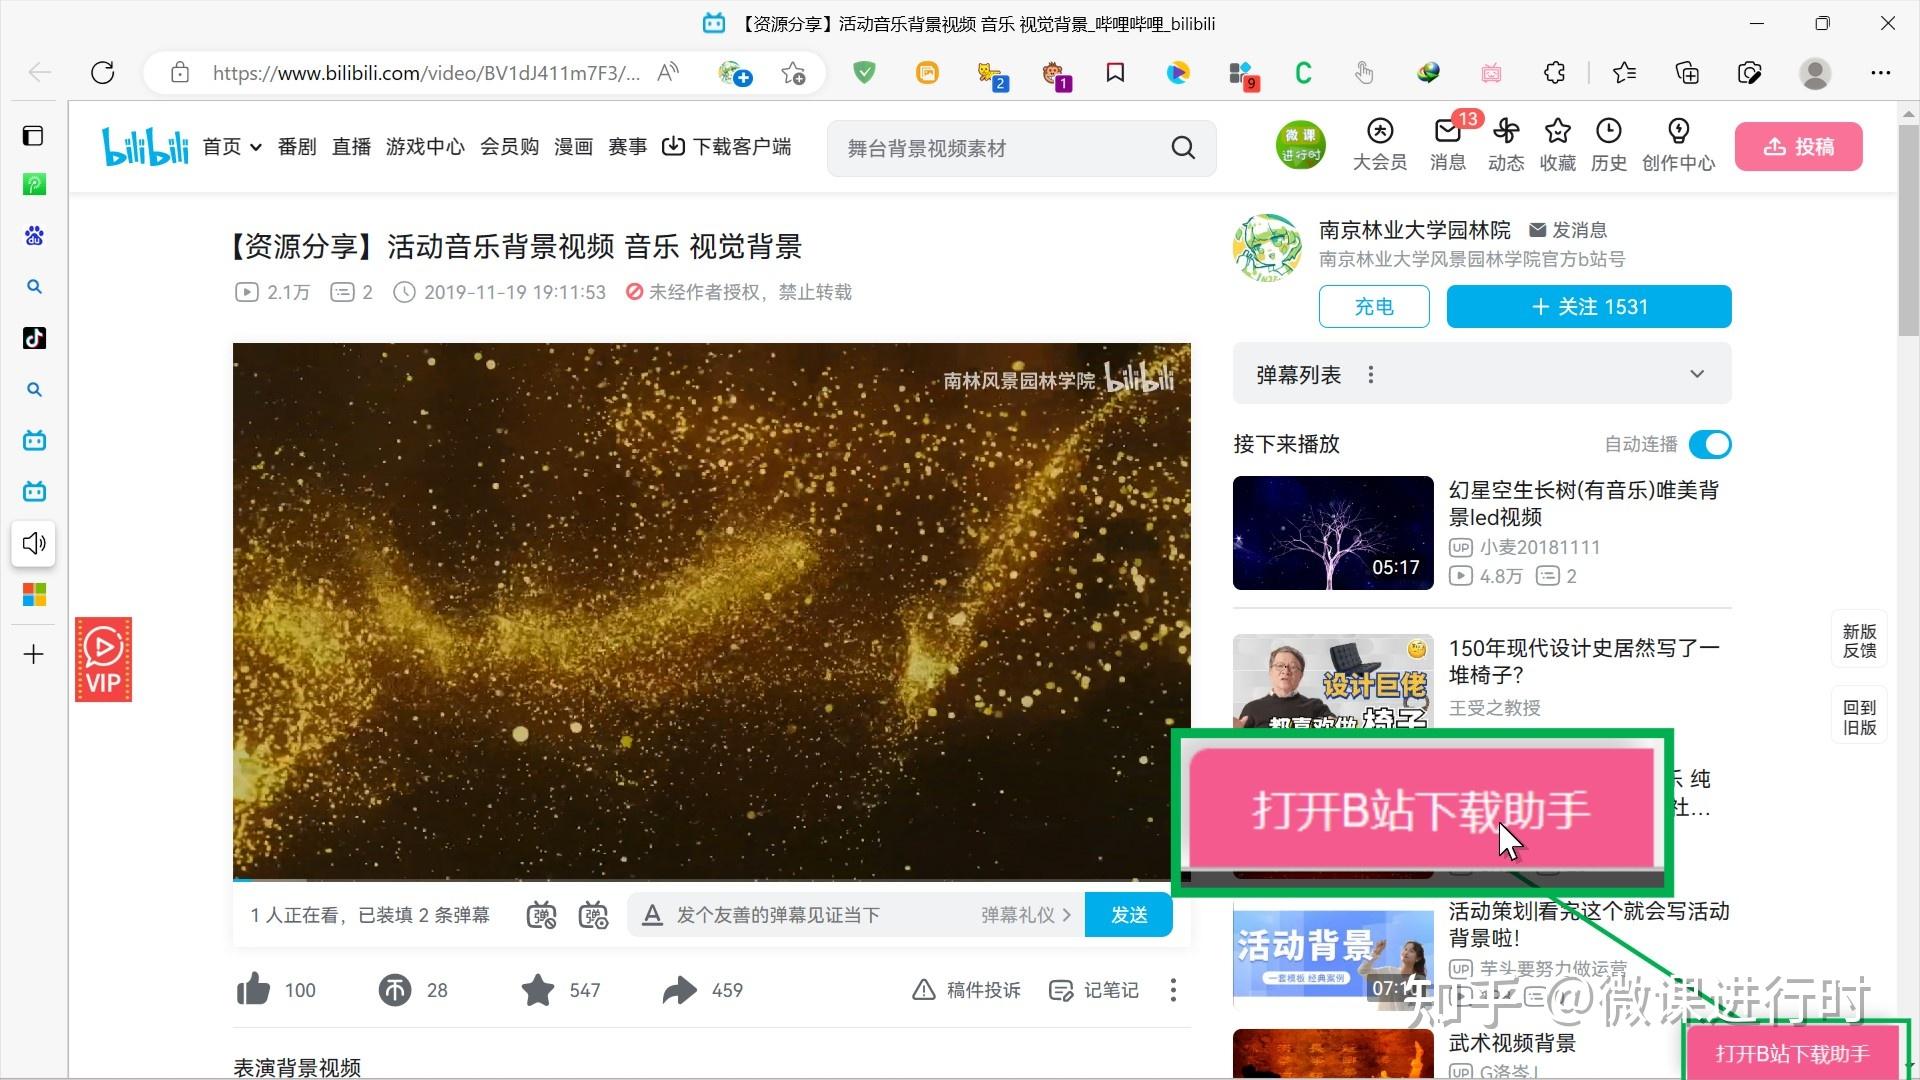Open 收藏 favorites icon in header
This screenshot has height=1080, width=1920.
click(1558, 145)
